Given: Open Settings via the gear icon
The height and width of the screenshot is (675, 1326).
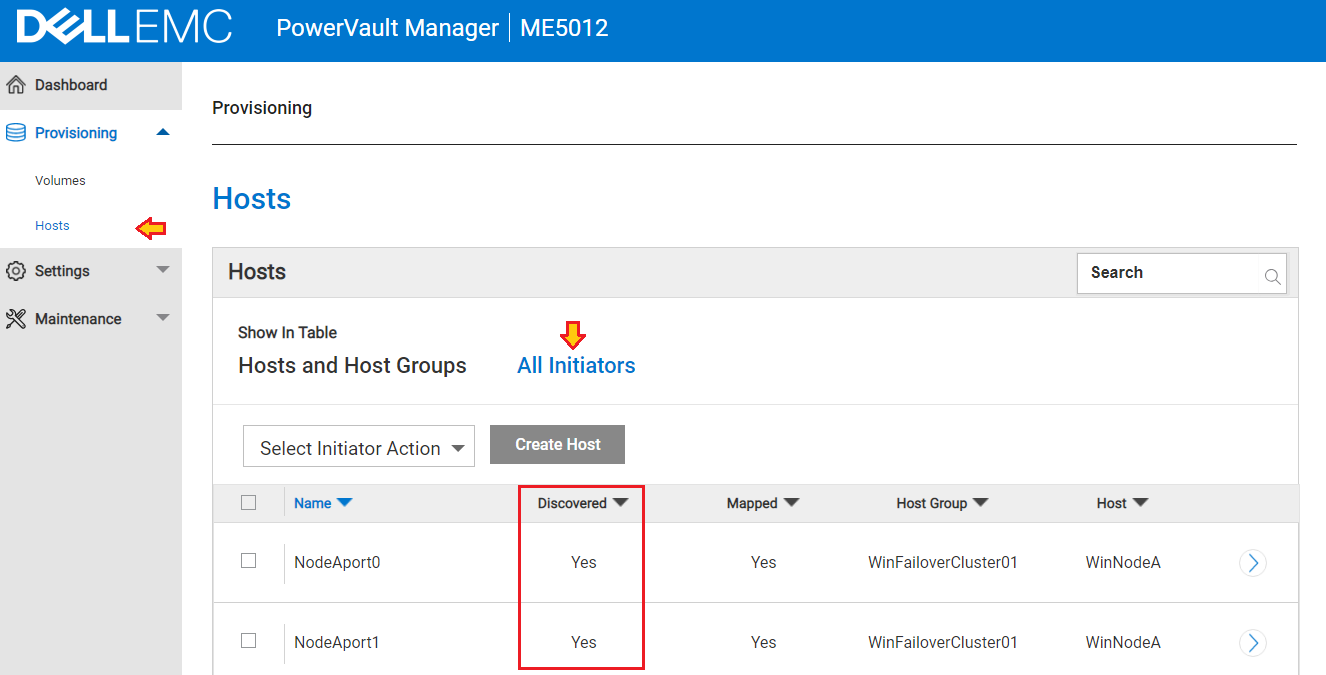Looking at the screenshot, I should (16, 270).
